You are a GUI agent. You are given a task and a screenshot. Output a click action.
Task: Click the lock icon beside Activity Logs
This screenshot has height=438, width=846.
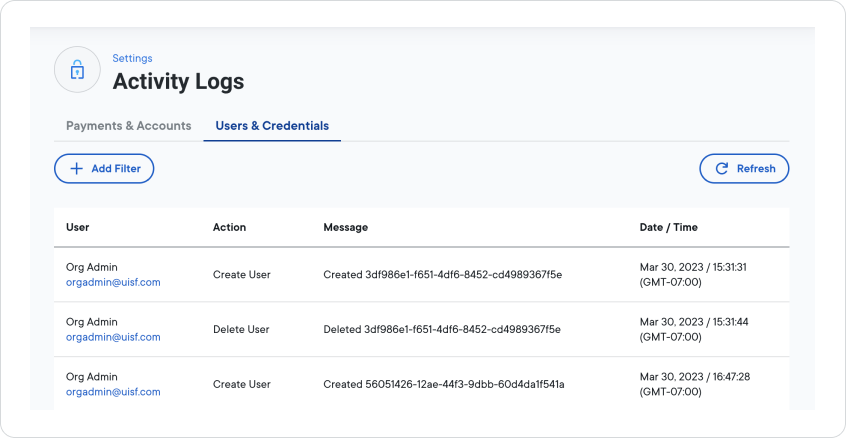pos(77,70)
